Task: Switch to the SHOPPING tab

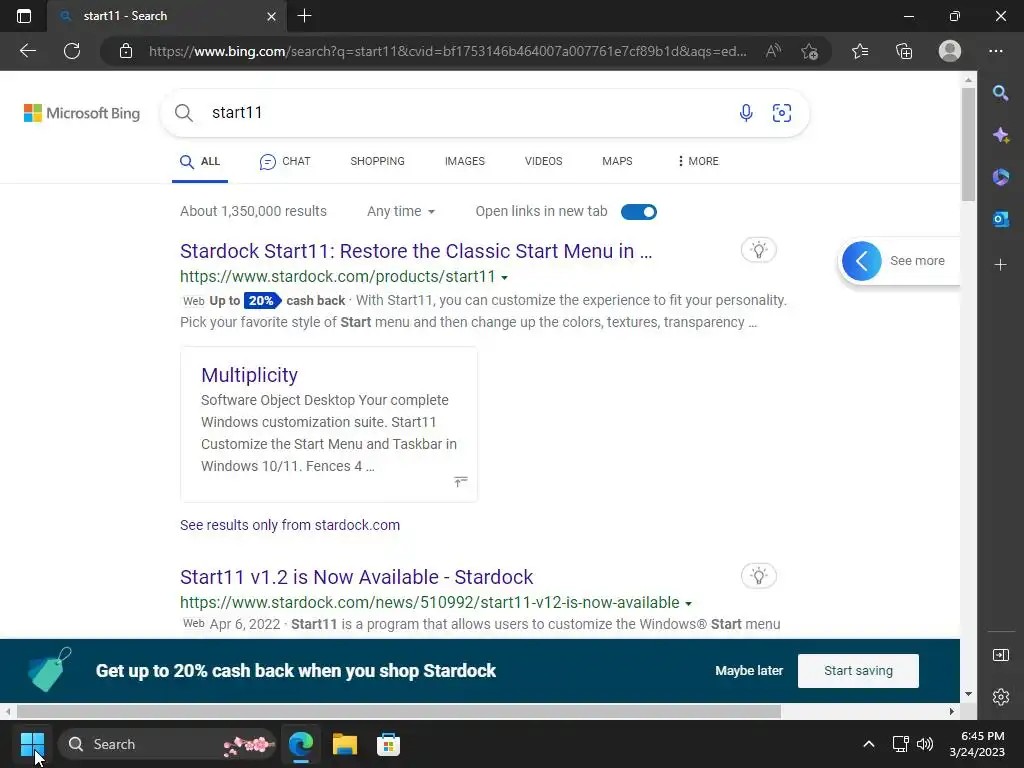Action: [377, 161]
